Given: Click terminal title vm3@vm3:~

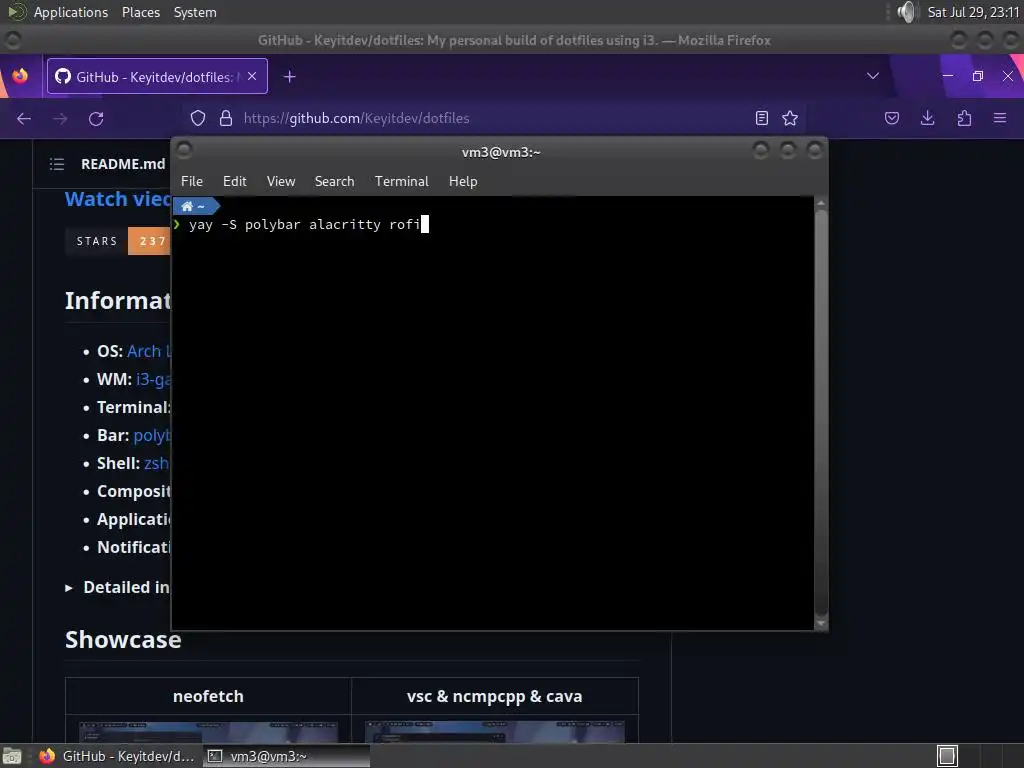Looking at the screenshot, I should [x=501, y=152].
